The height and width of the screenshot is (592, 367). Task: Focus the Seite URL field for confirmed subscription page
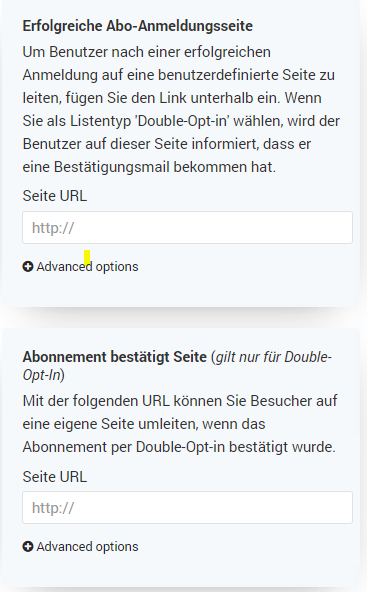point(187,507)
